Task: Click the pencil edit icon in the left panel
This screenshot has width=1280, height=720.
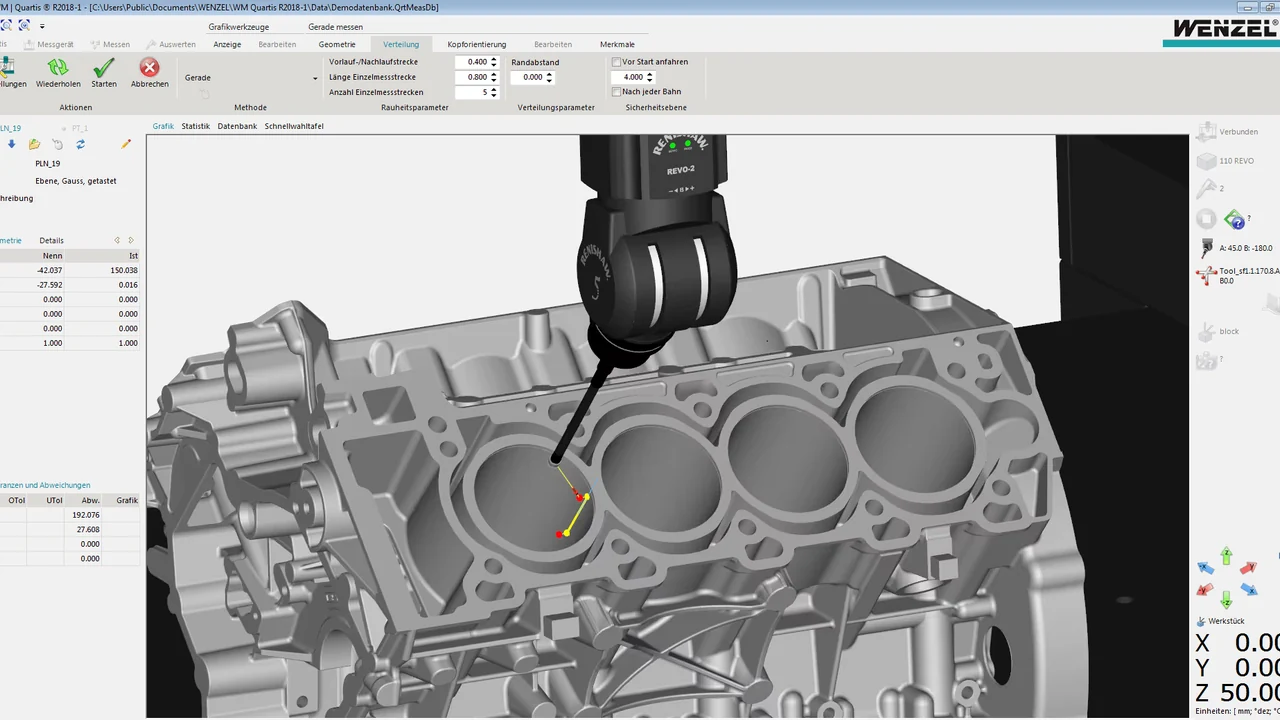Action: point(126,145)
